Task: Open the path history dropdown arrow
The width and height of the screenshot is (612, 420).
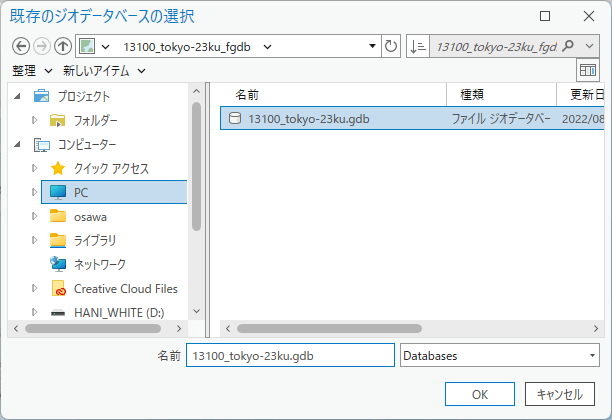Action: coord(372,46)
